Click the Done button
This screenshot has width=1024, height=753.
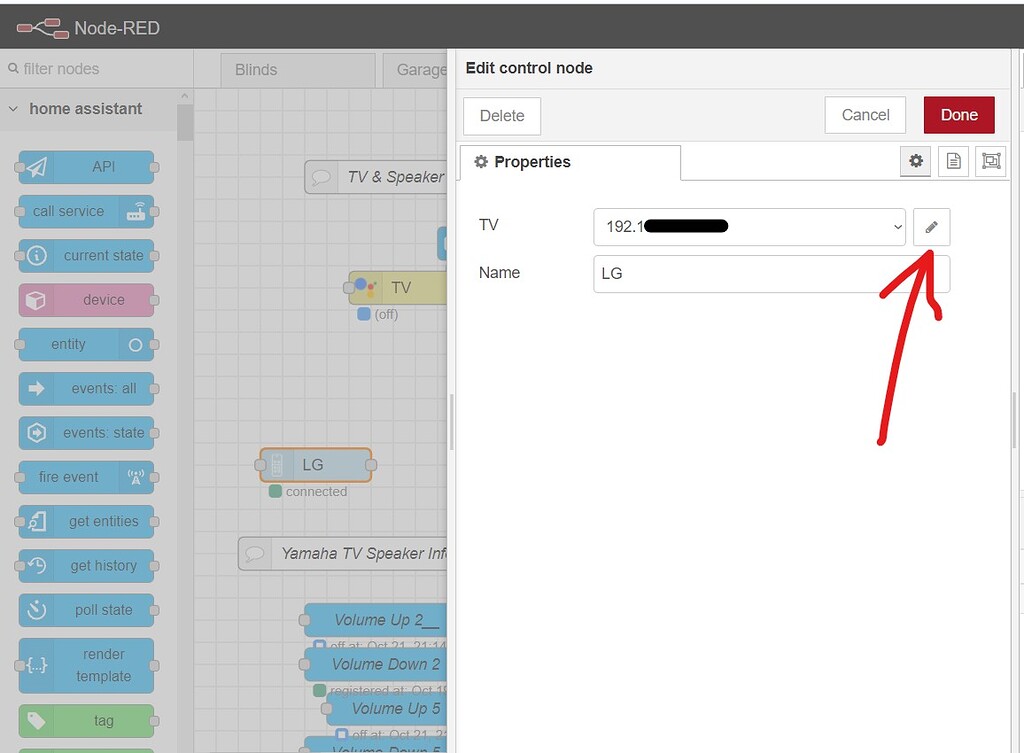(959, 115)
